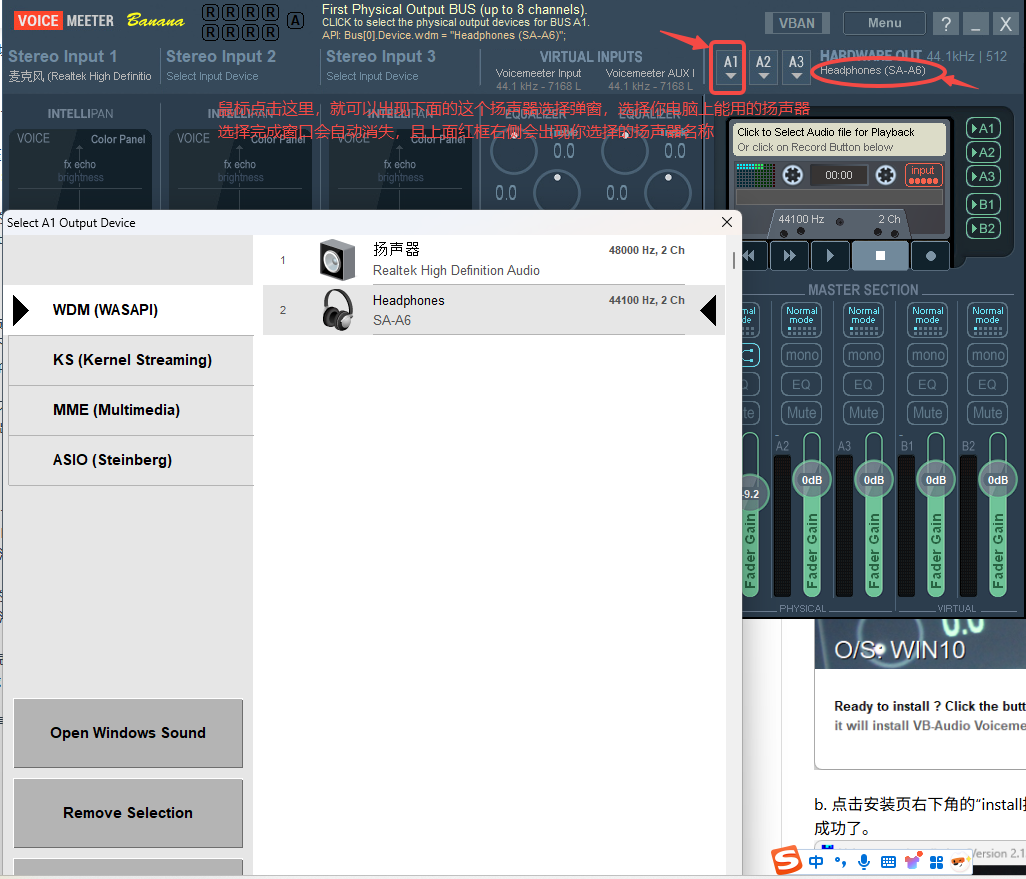Toggle recorder routing to bus A2
This screenshot has height=879, width=1026.
pyautogui.click(x=983, y=152)
